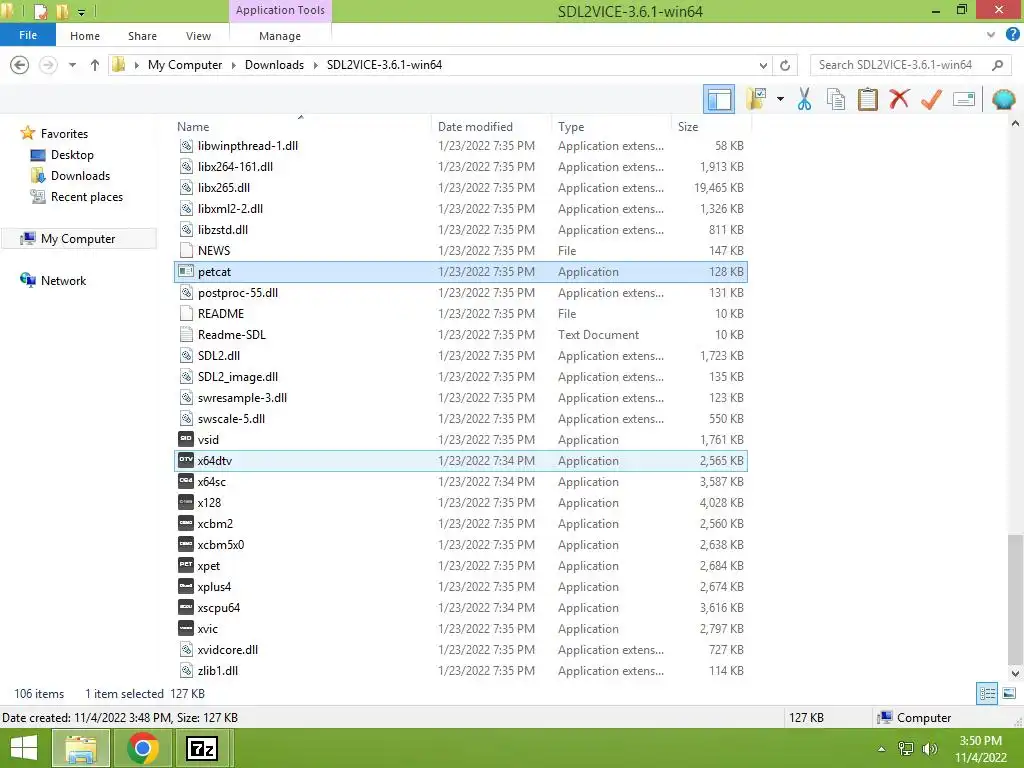The height and width of the screenshot is (768, 1024).
Task: Select the xpet application icon
Action: coord(186,565)
